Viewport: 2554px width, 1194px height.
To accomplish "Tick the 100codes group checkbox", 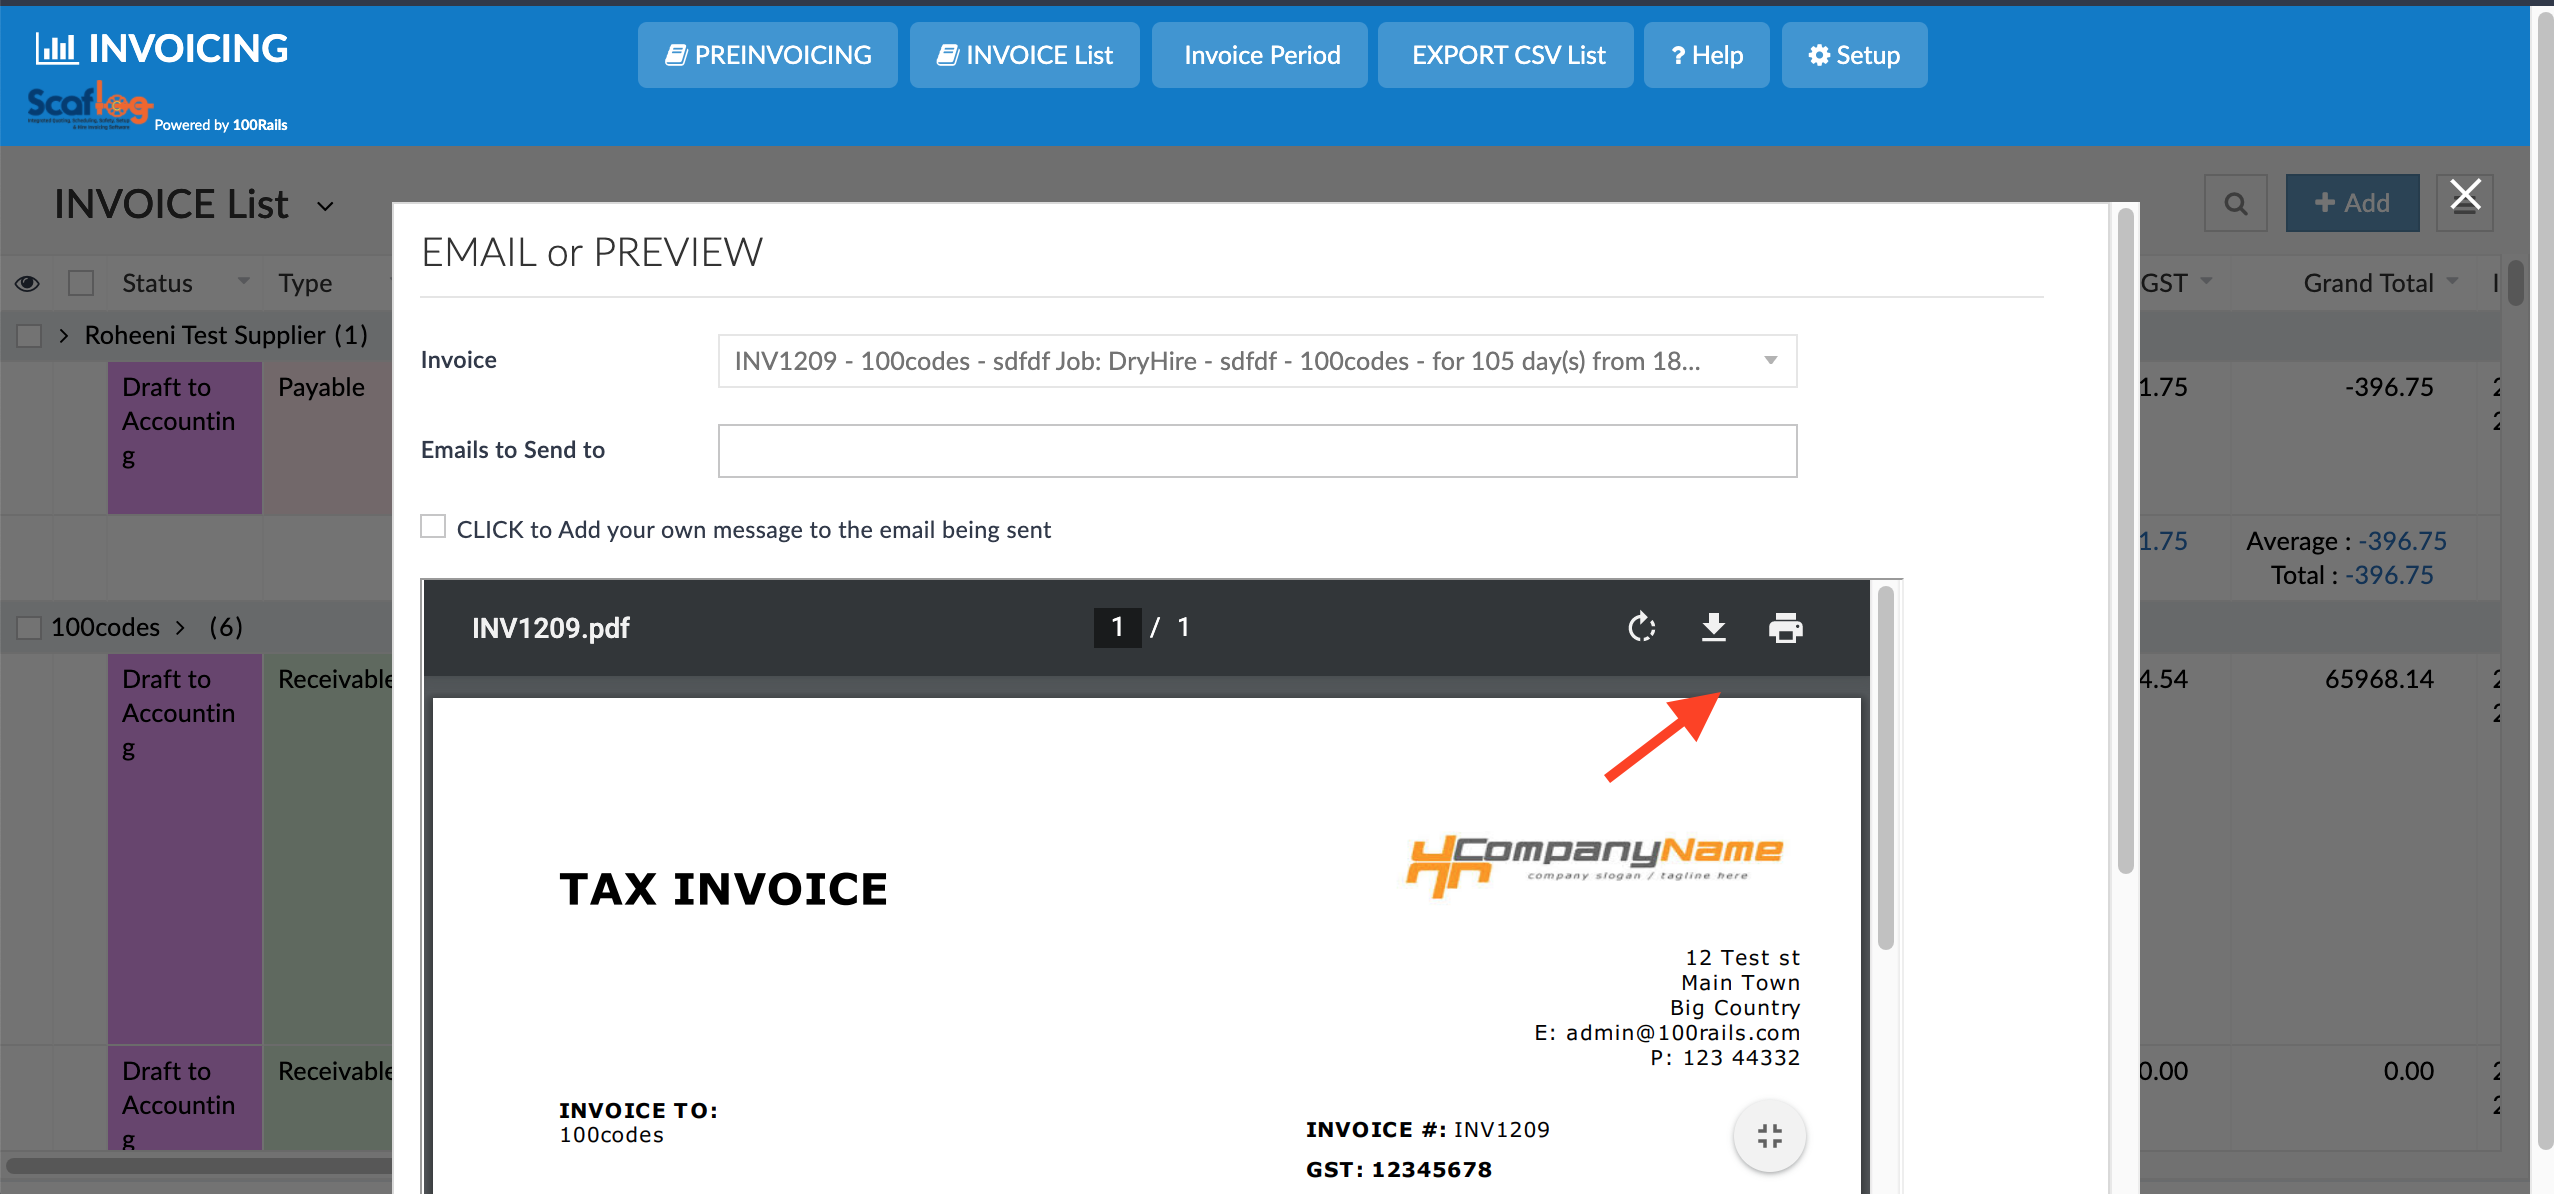I will tap(29, 628).
